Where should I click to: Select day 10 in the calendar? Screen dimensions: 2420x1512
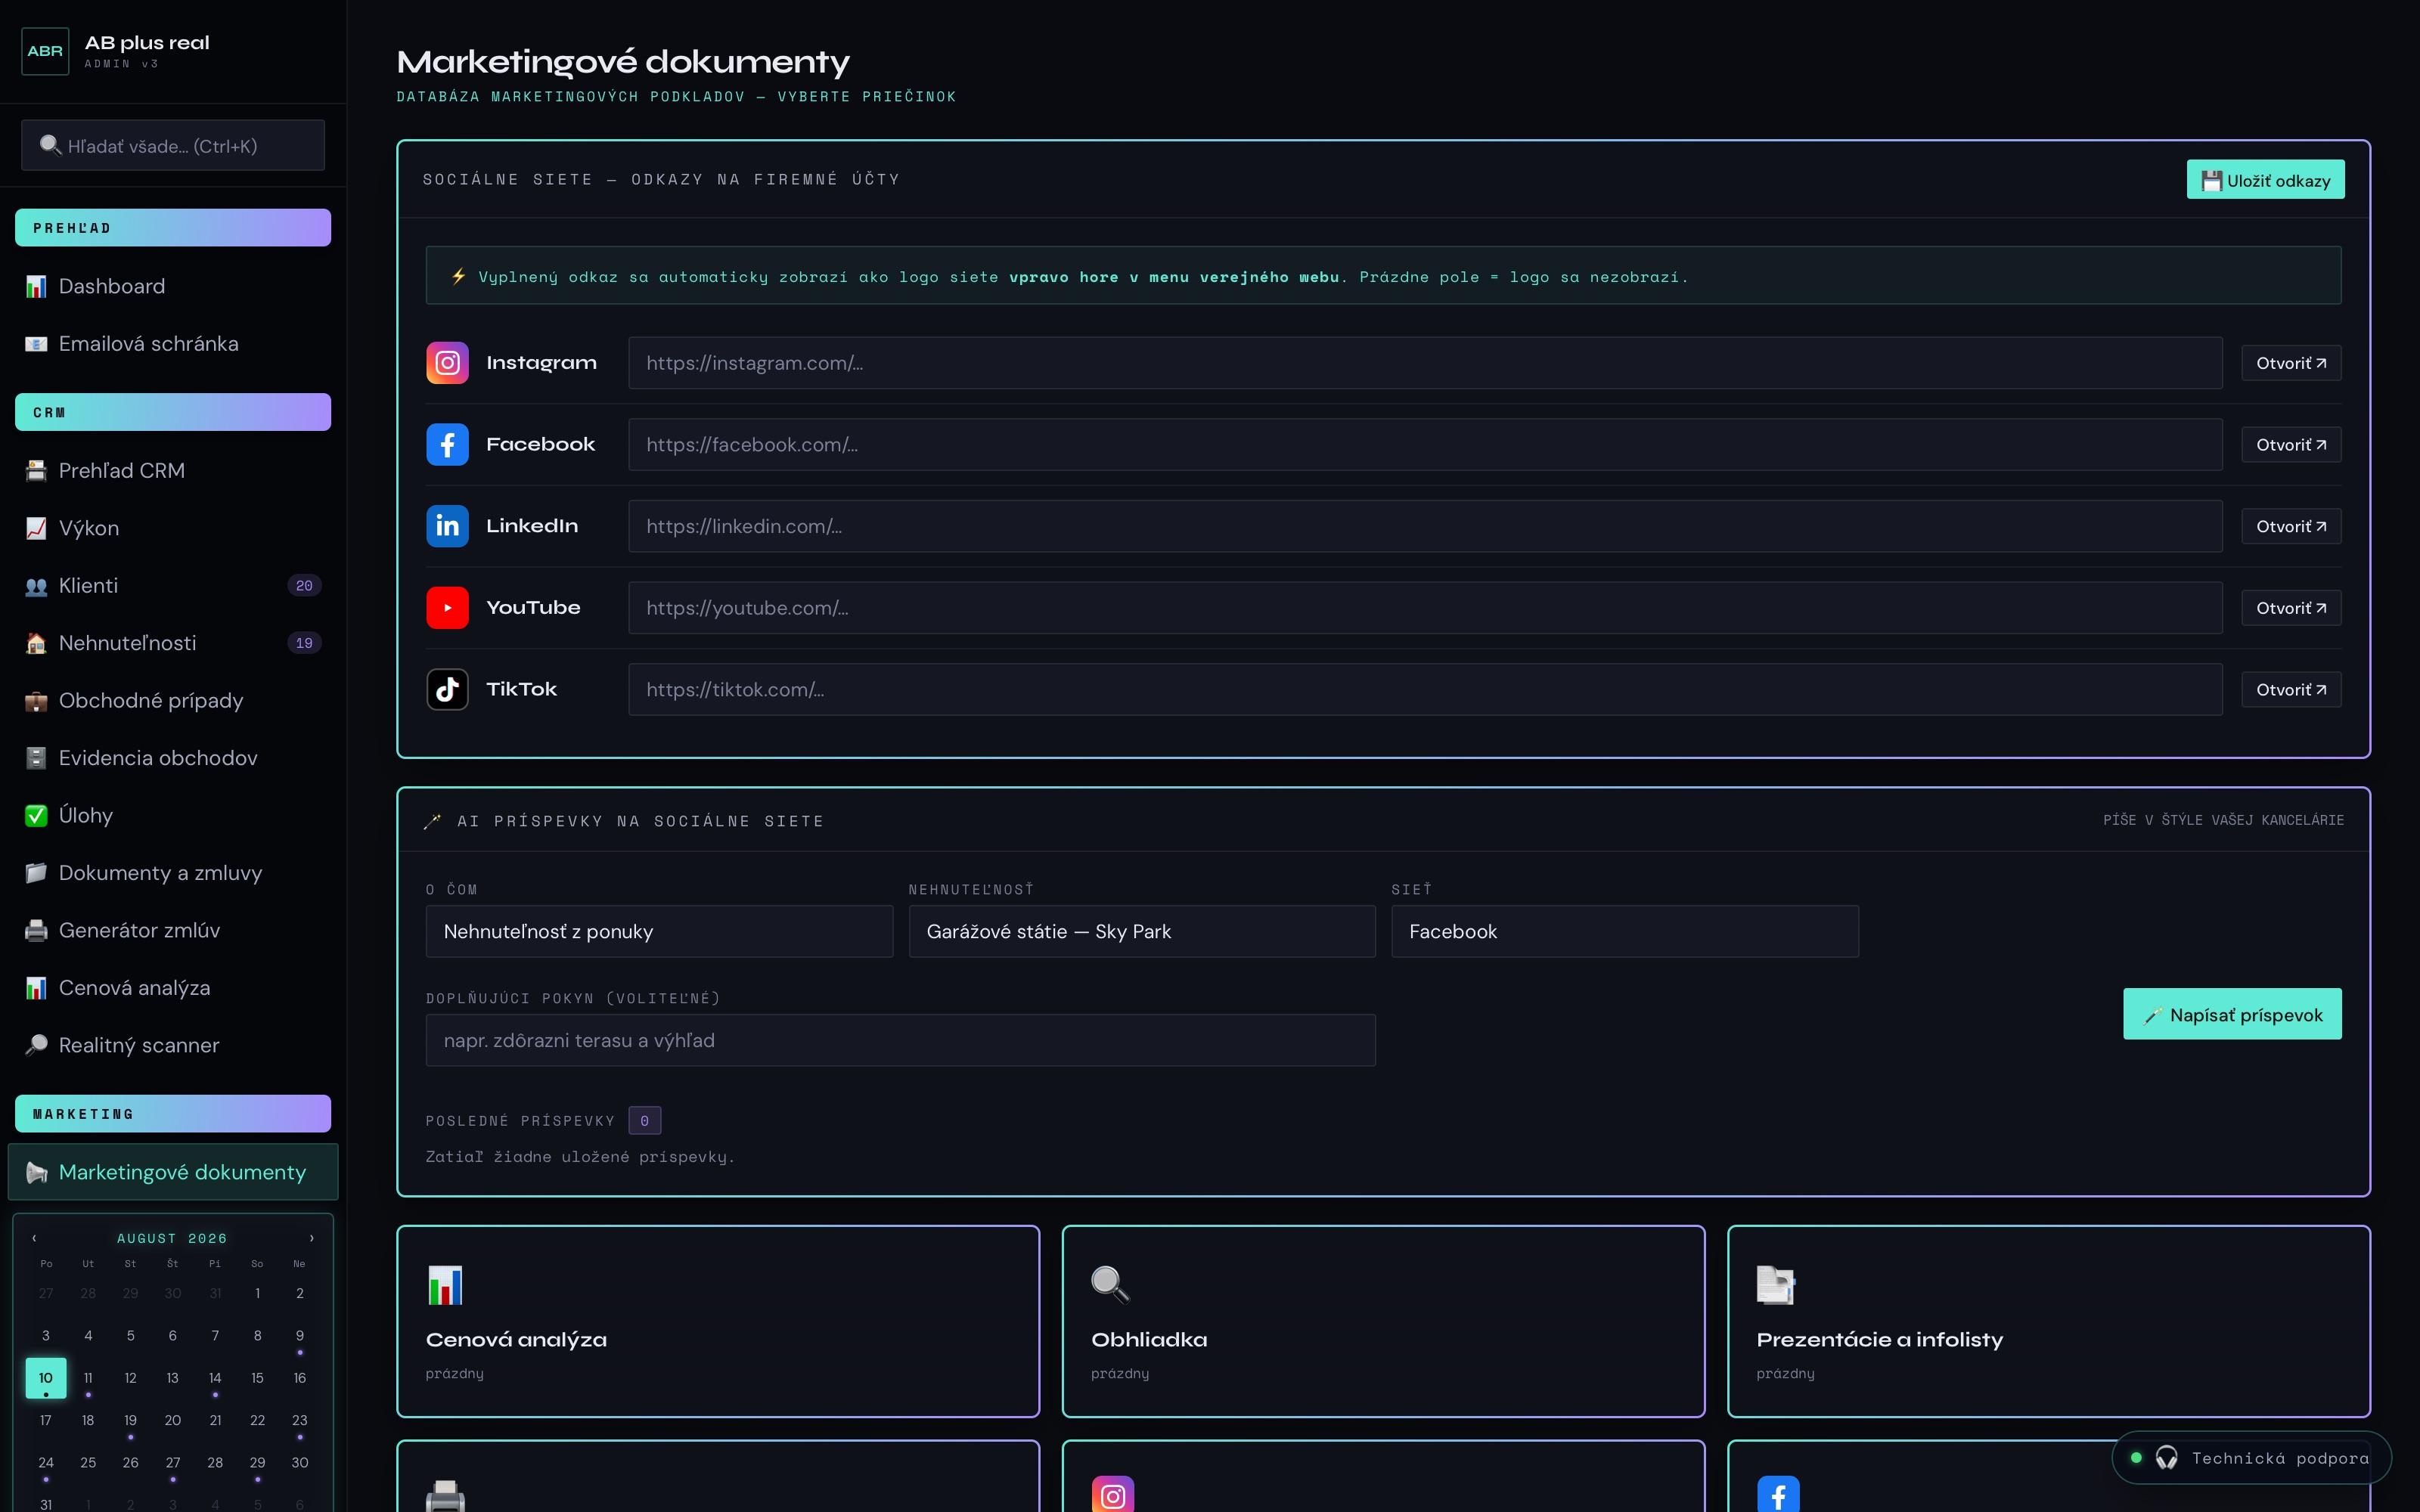46,1378
